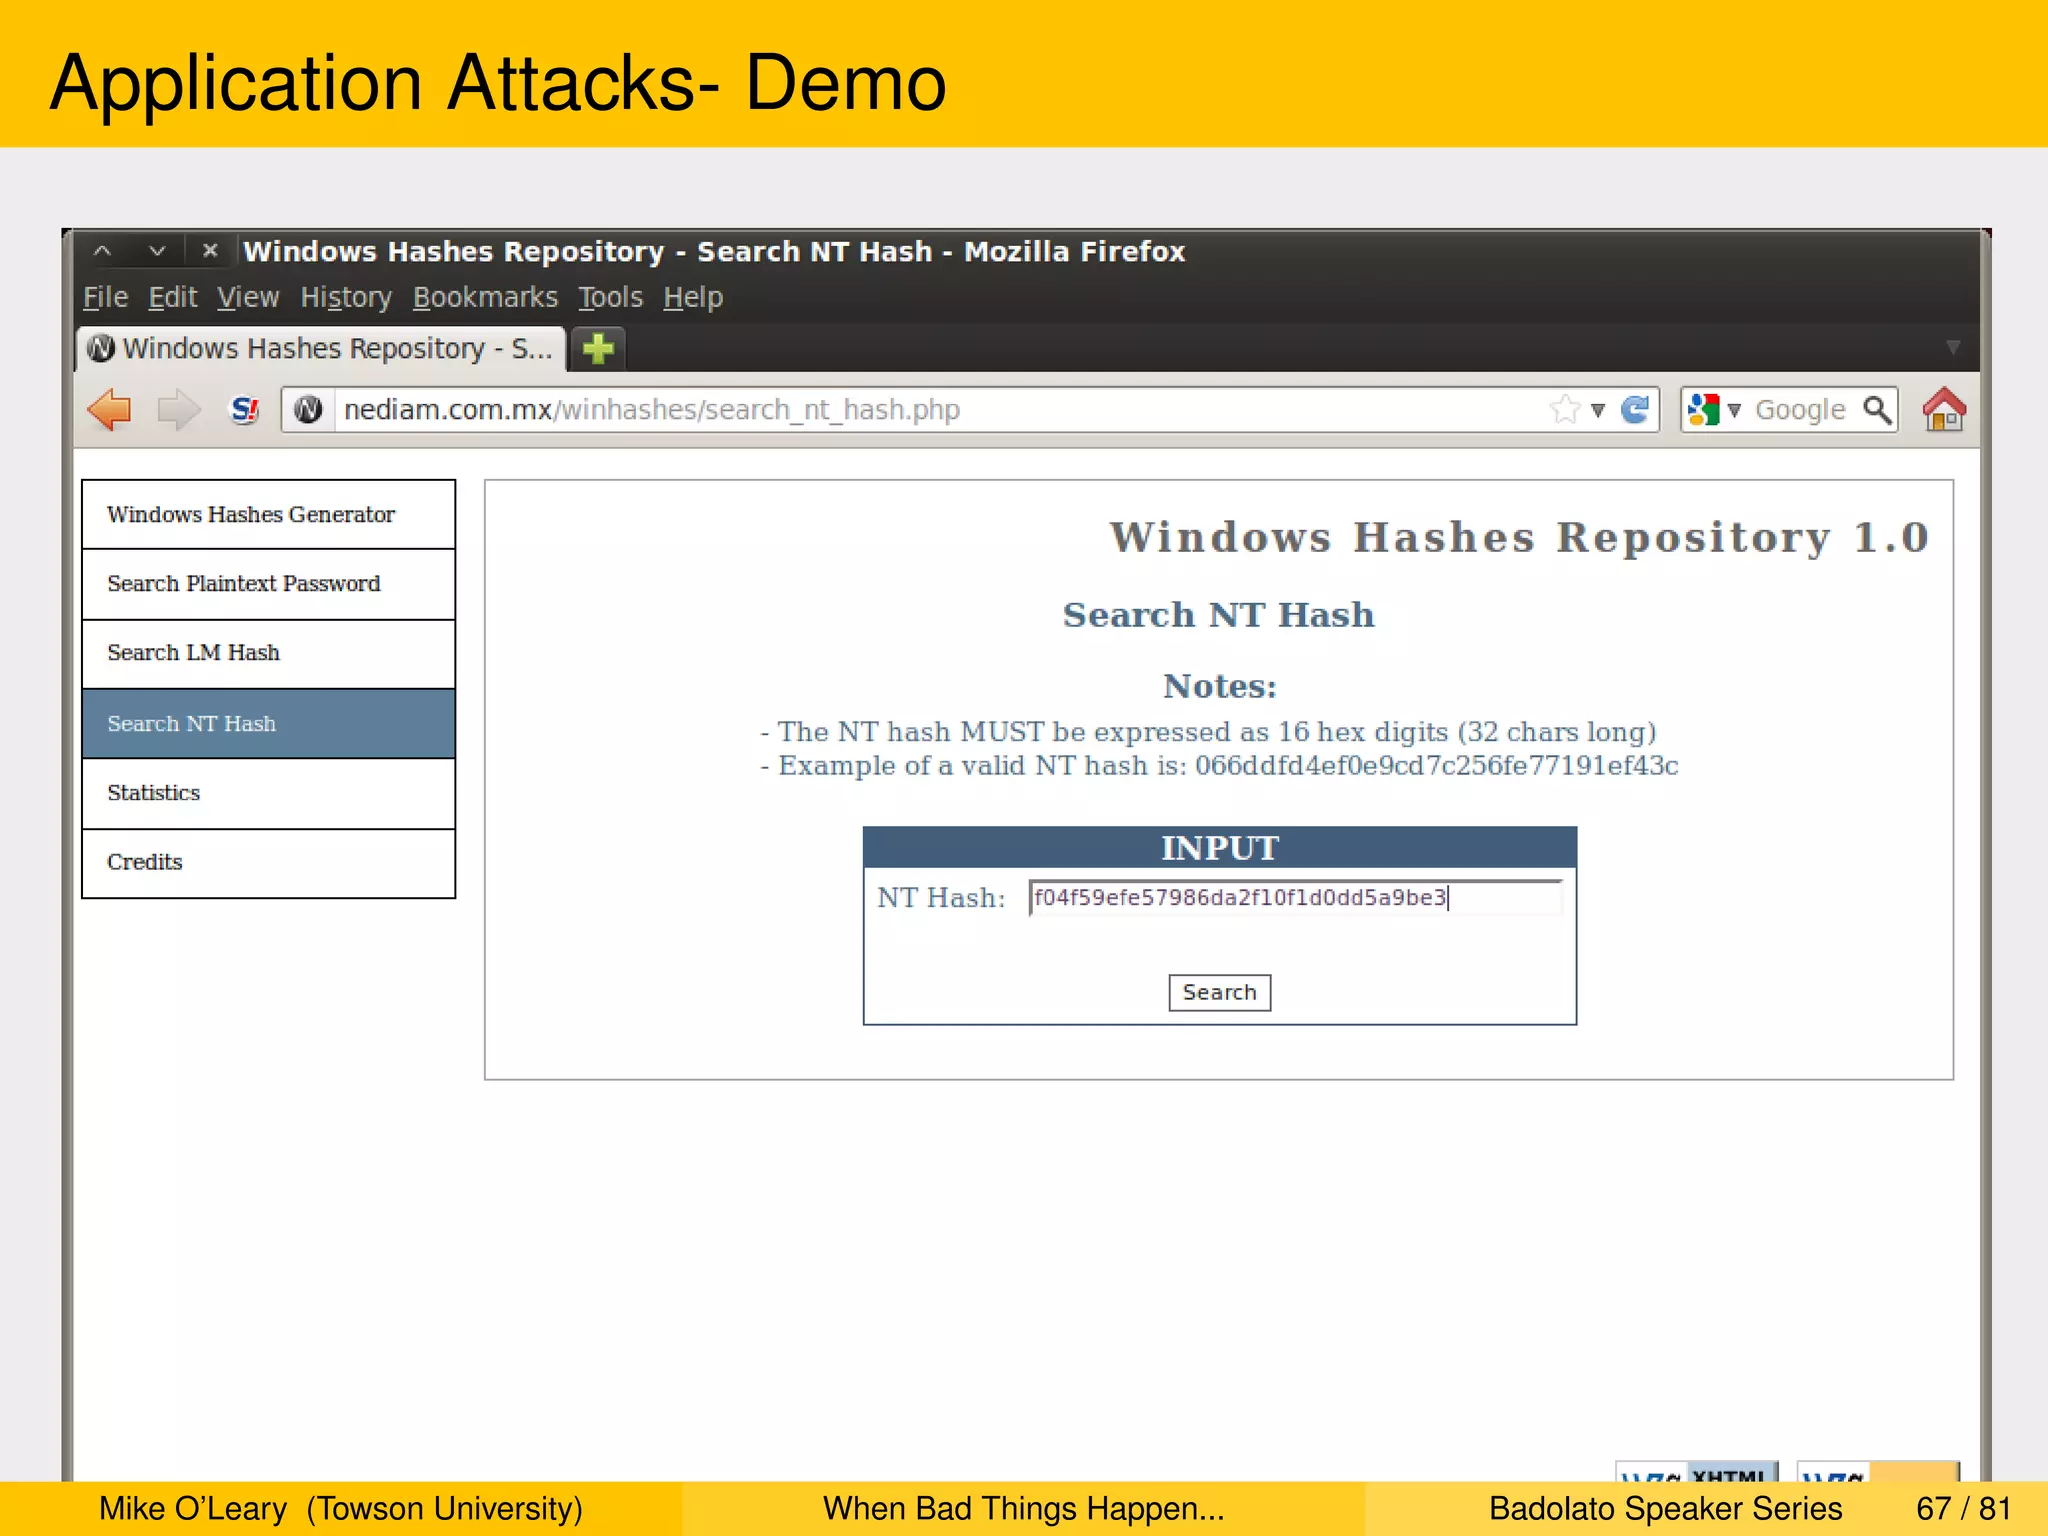The height and width of the screenshot is (1536, 2048).
Task: Click the Search button
Action: [x=1219, y=993]
